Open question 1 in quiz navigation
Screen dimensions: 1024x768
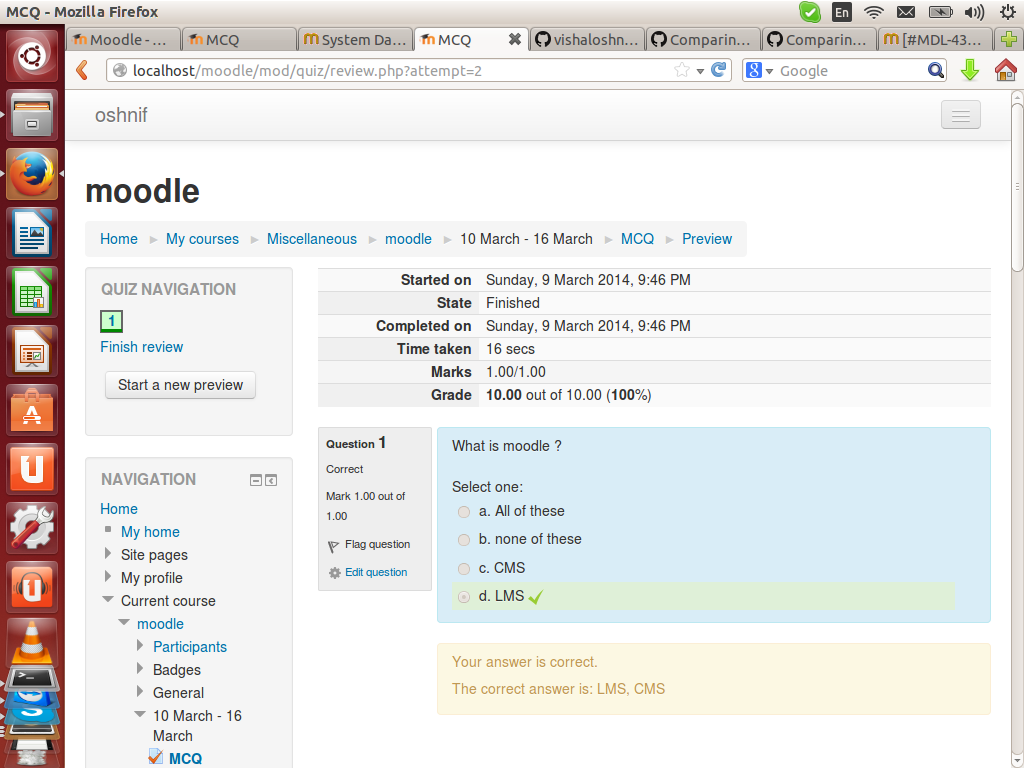111,321
